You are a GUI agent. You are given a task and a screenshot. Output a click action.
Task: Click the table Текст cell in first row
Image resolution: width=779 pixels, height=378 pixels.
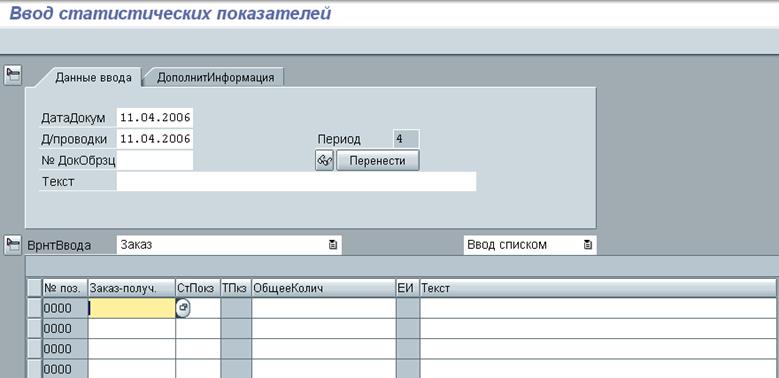coord(598,308)
